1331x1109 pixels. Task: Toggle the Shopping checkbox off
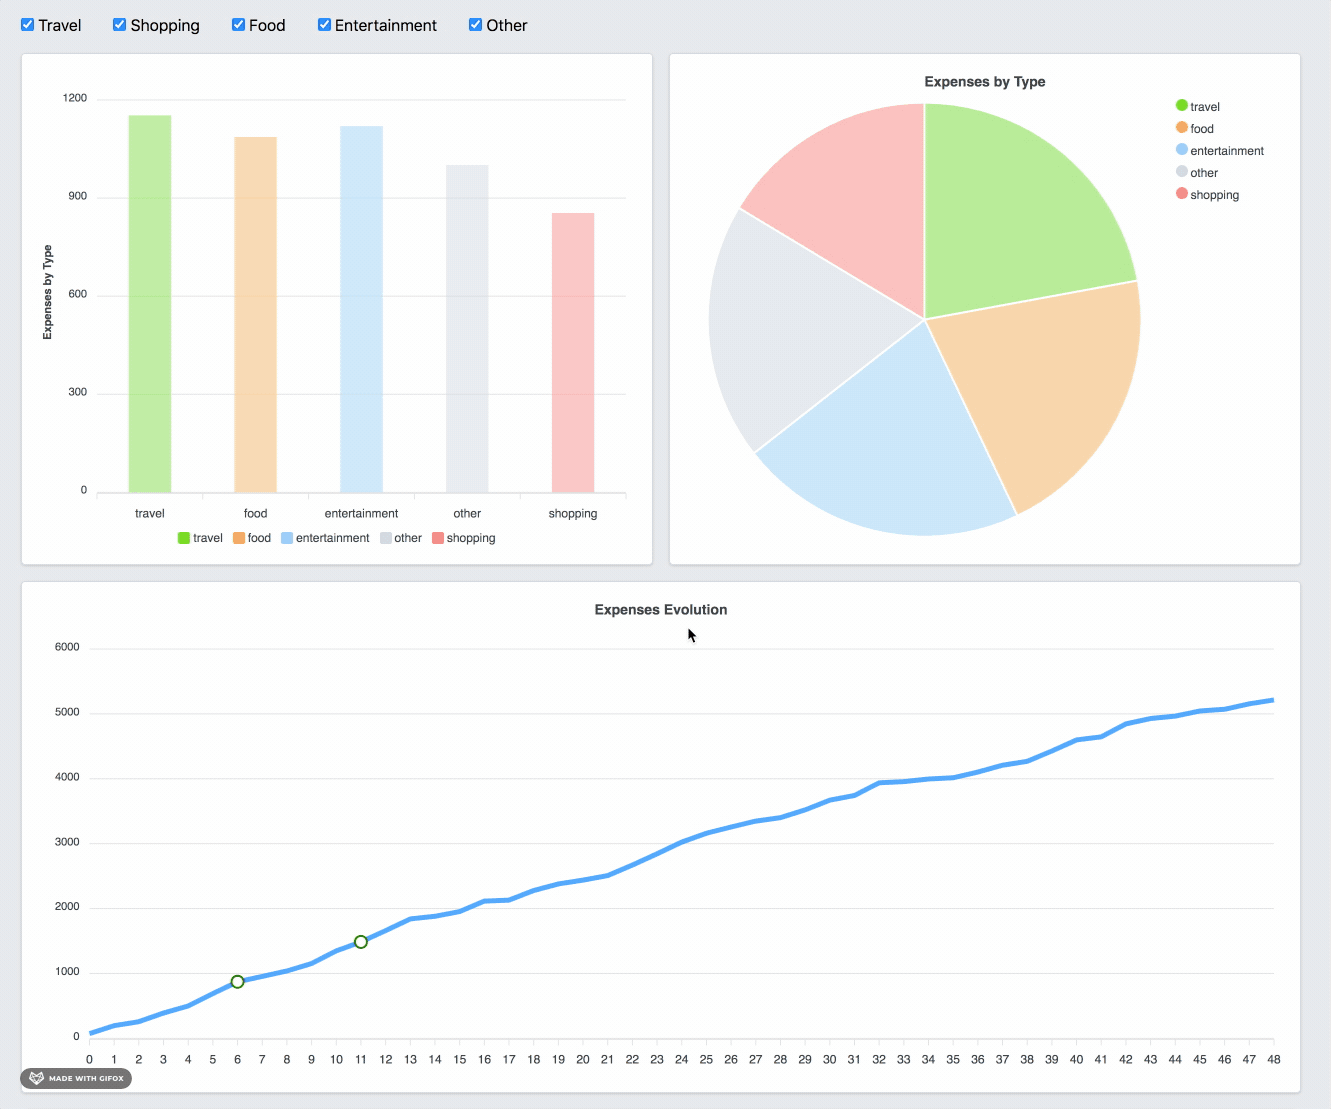click(120, 25)
